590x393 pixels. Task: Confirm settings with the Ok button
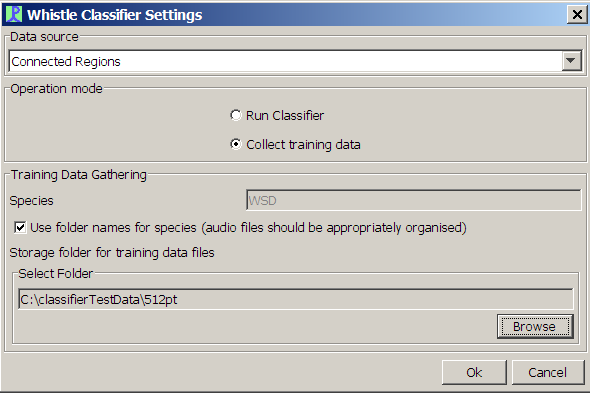474,372
